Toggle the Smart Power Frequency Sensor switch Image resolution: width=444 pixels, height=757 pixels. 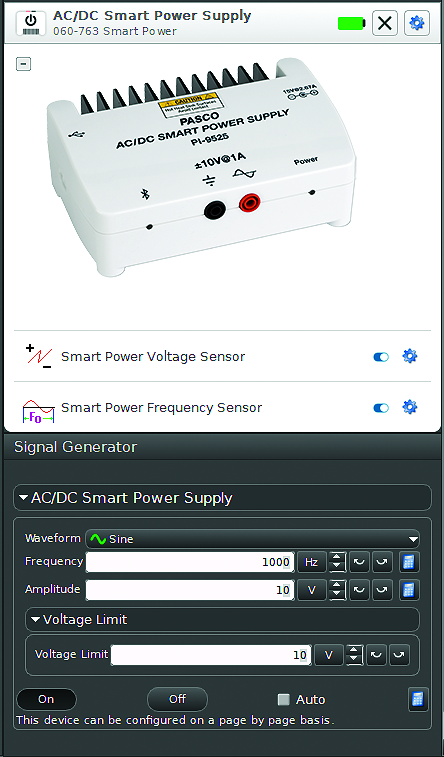[381, 408]
